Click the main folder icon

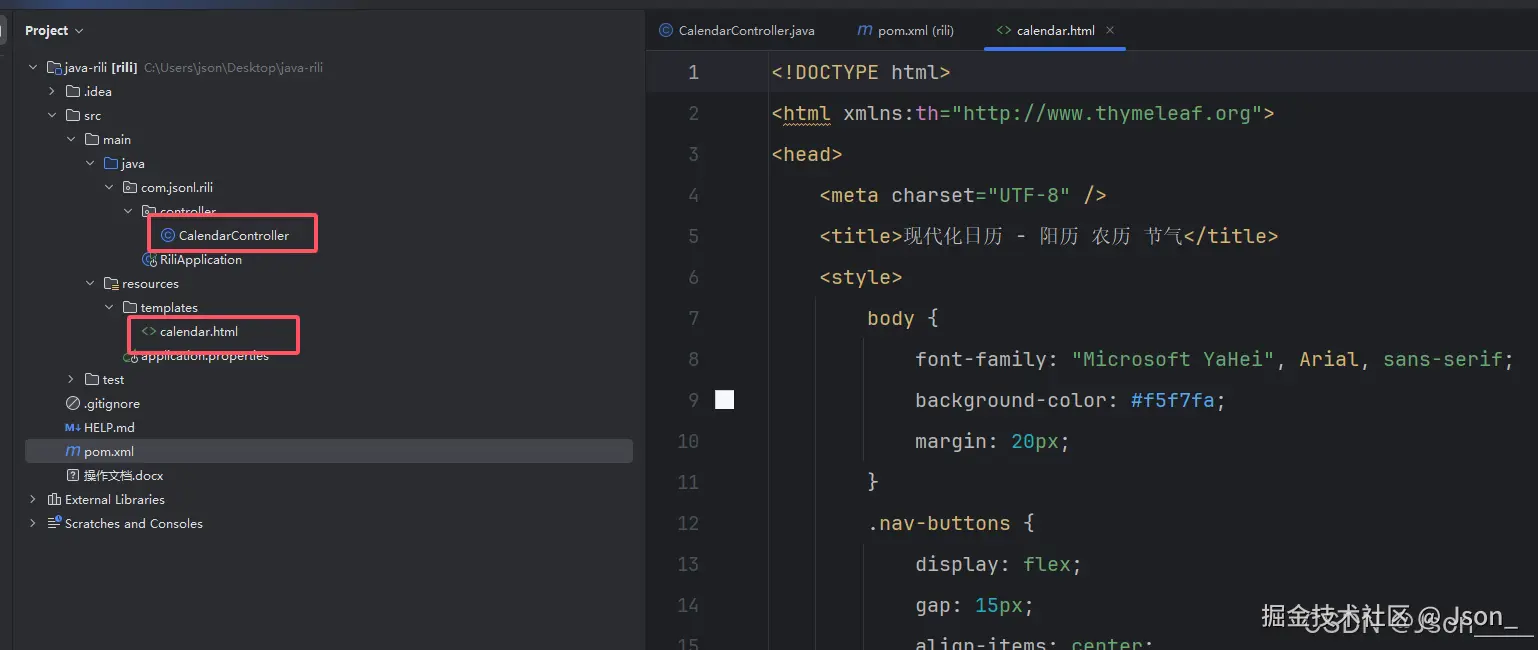click(92, 139)
